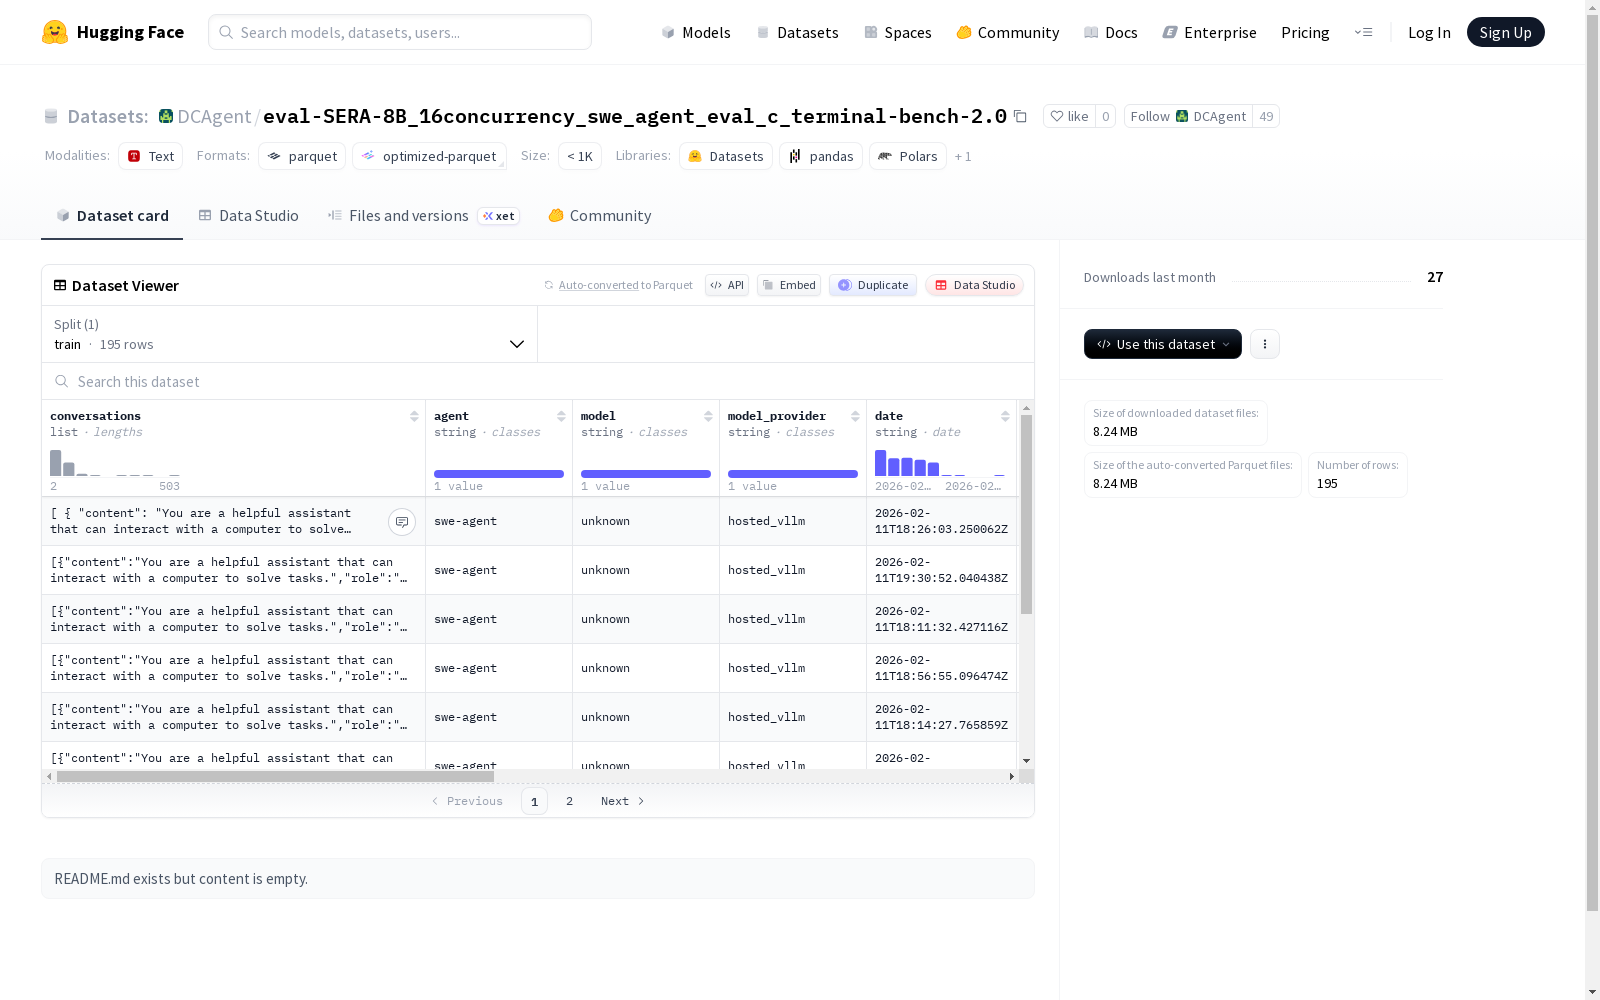Click the heart like button
The height and width of the screenshot is (1000, 1600).
[1069, 116]
